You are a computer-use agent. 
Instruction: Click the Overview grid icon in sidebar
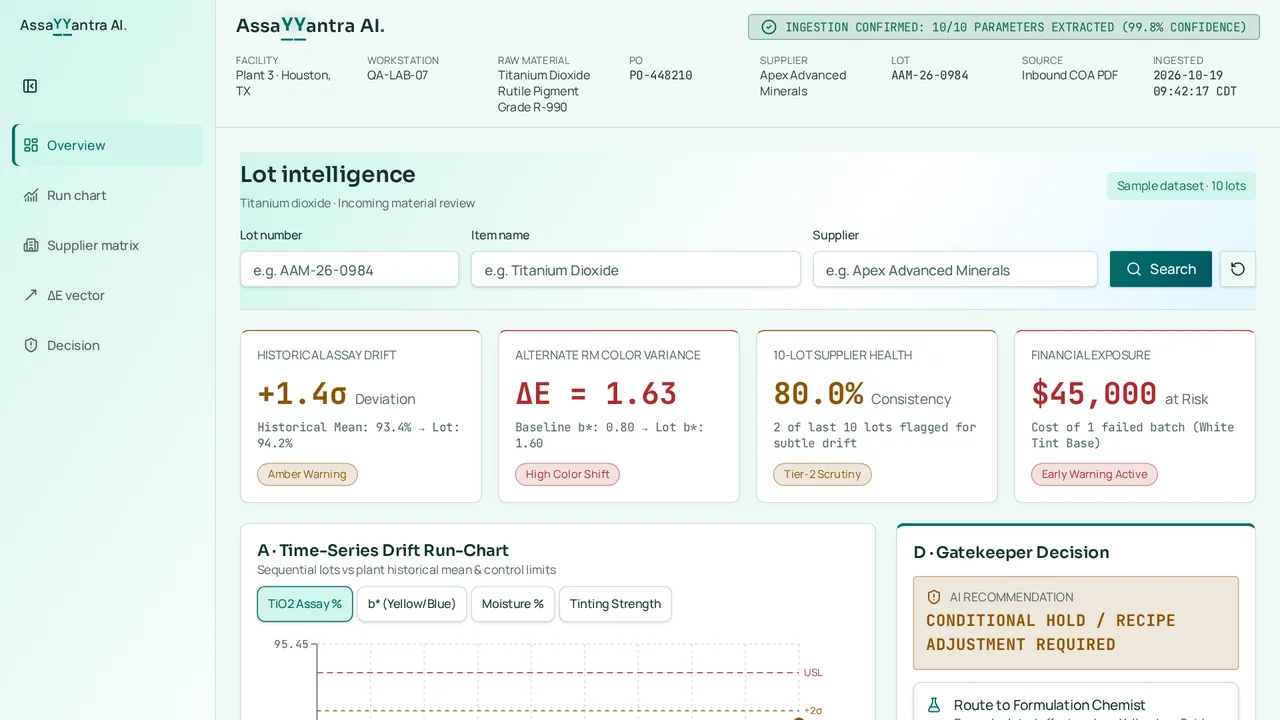(31, 145)
